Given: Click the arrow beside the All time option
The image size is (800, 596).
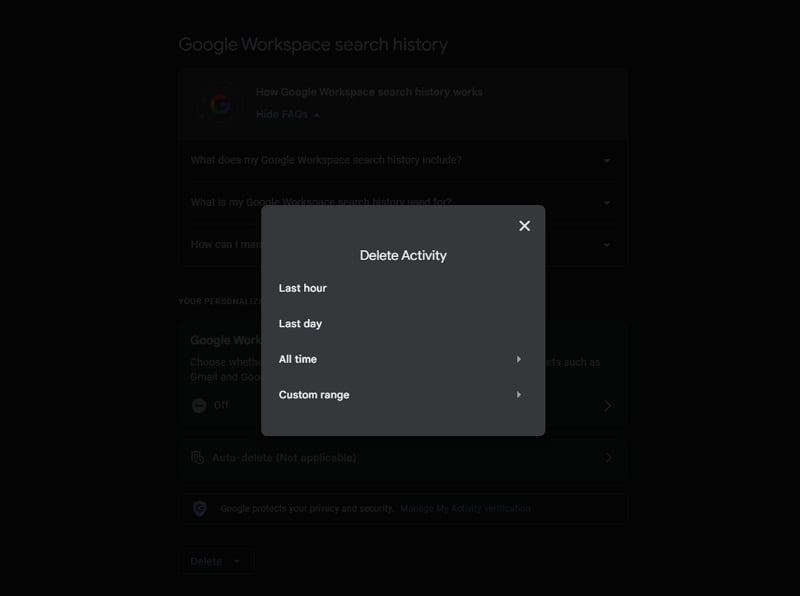Looking at the screenshot, I should pyautogui.click(x=520, y=359).
